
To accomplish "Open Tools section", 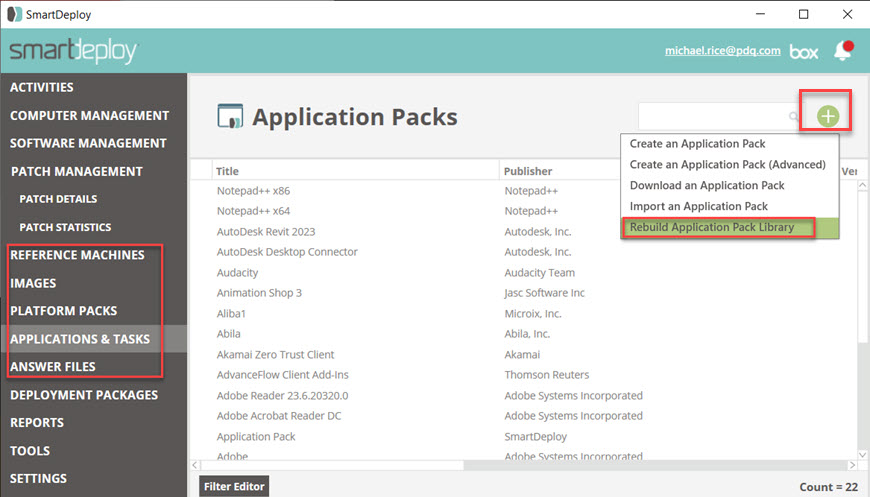I will click(30, 450).
